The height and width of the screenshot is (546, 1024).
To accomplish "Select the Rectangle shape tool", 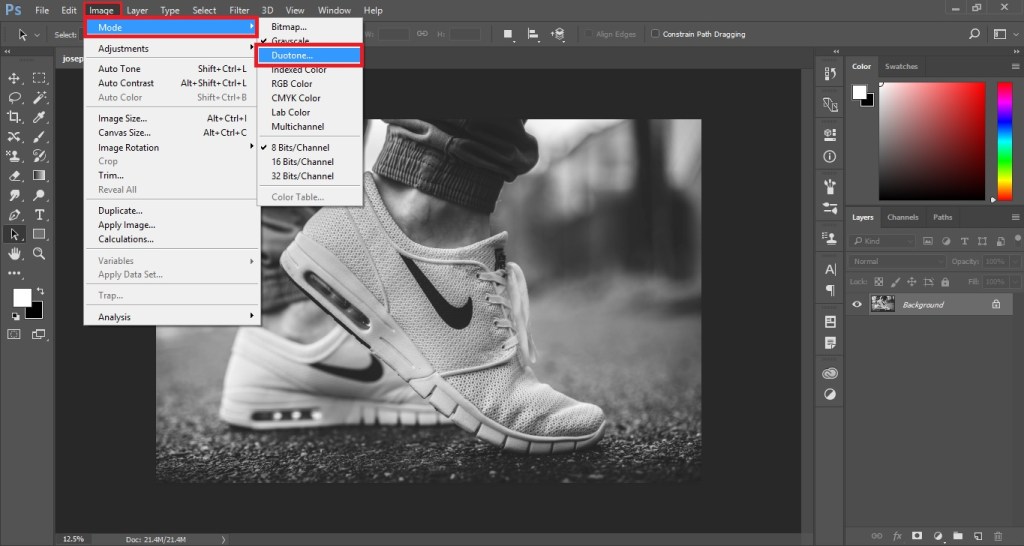I will pos(39,234).
